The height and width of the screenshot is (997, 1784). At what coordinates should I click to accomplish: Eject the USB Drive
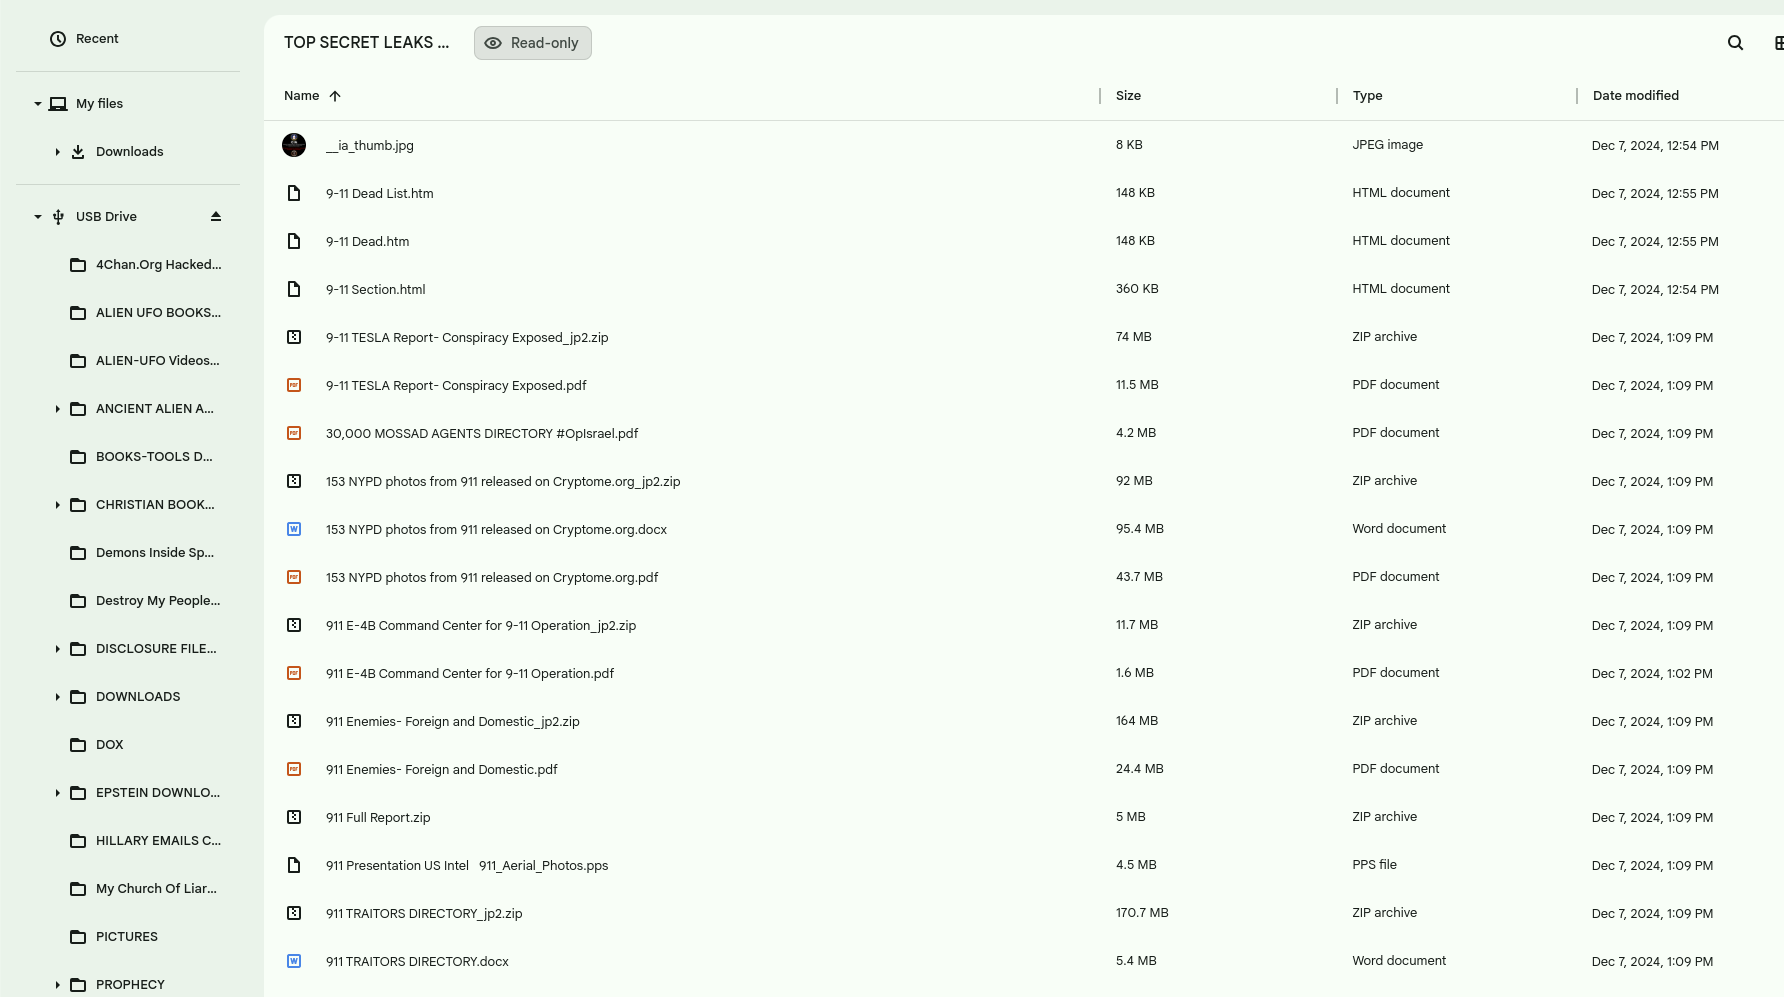216,216
